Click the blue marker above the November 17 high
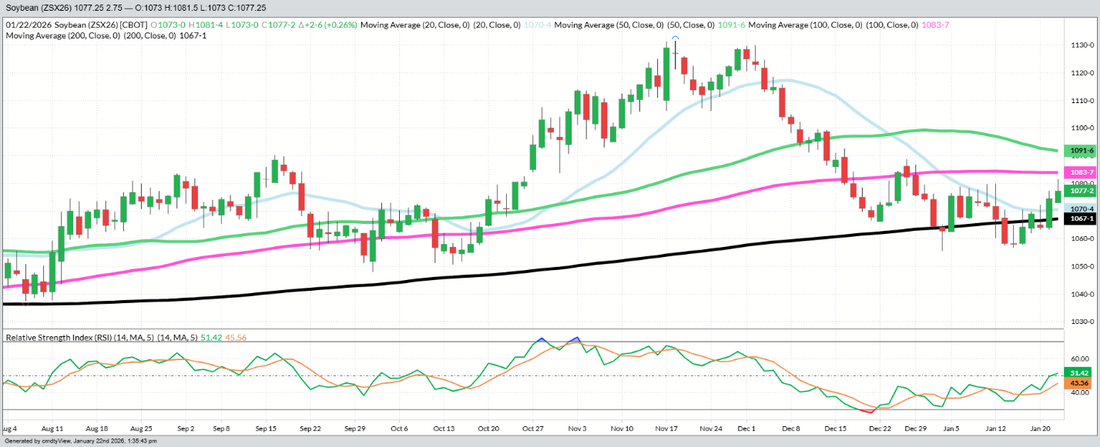 point(675,38)
